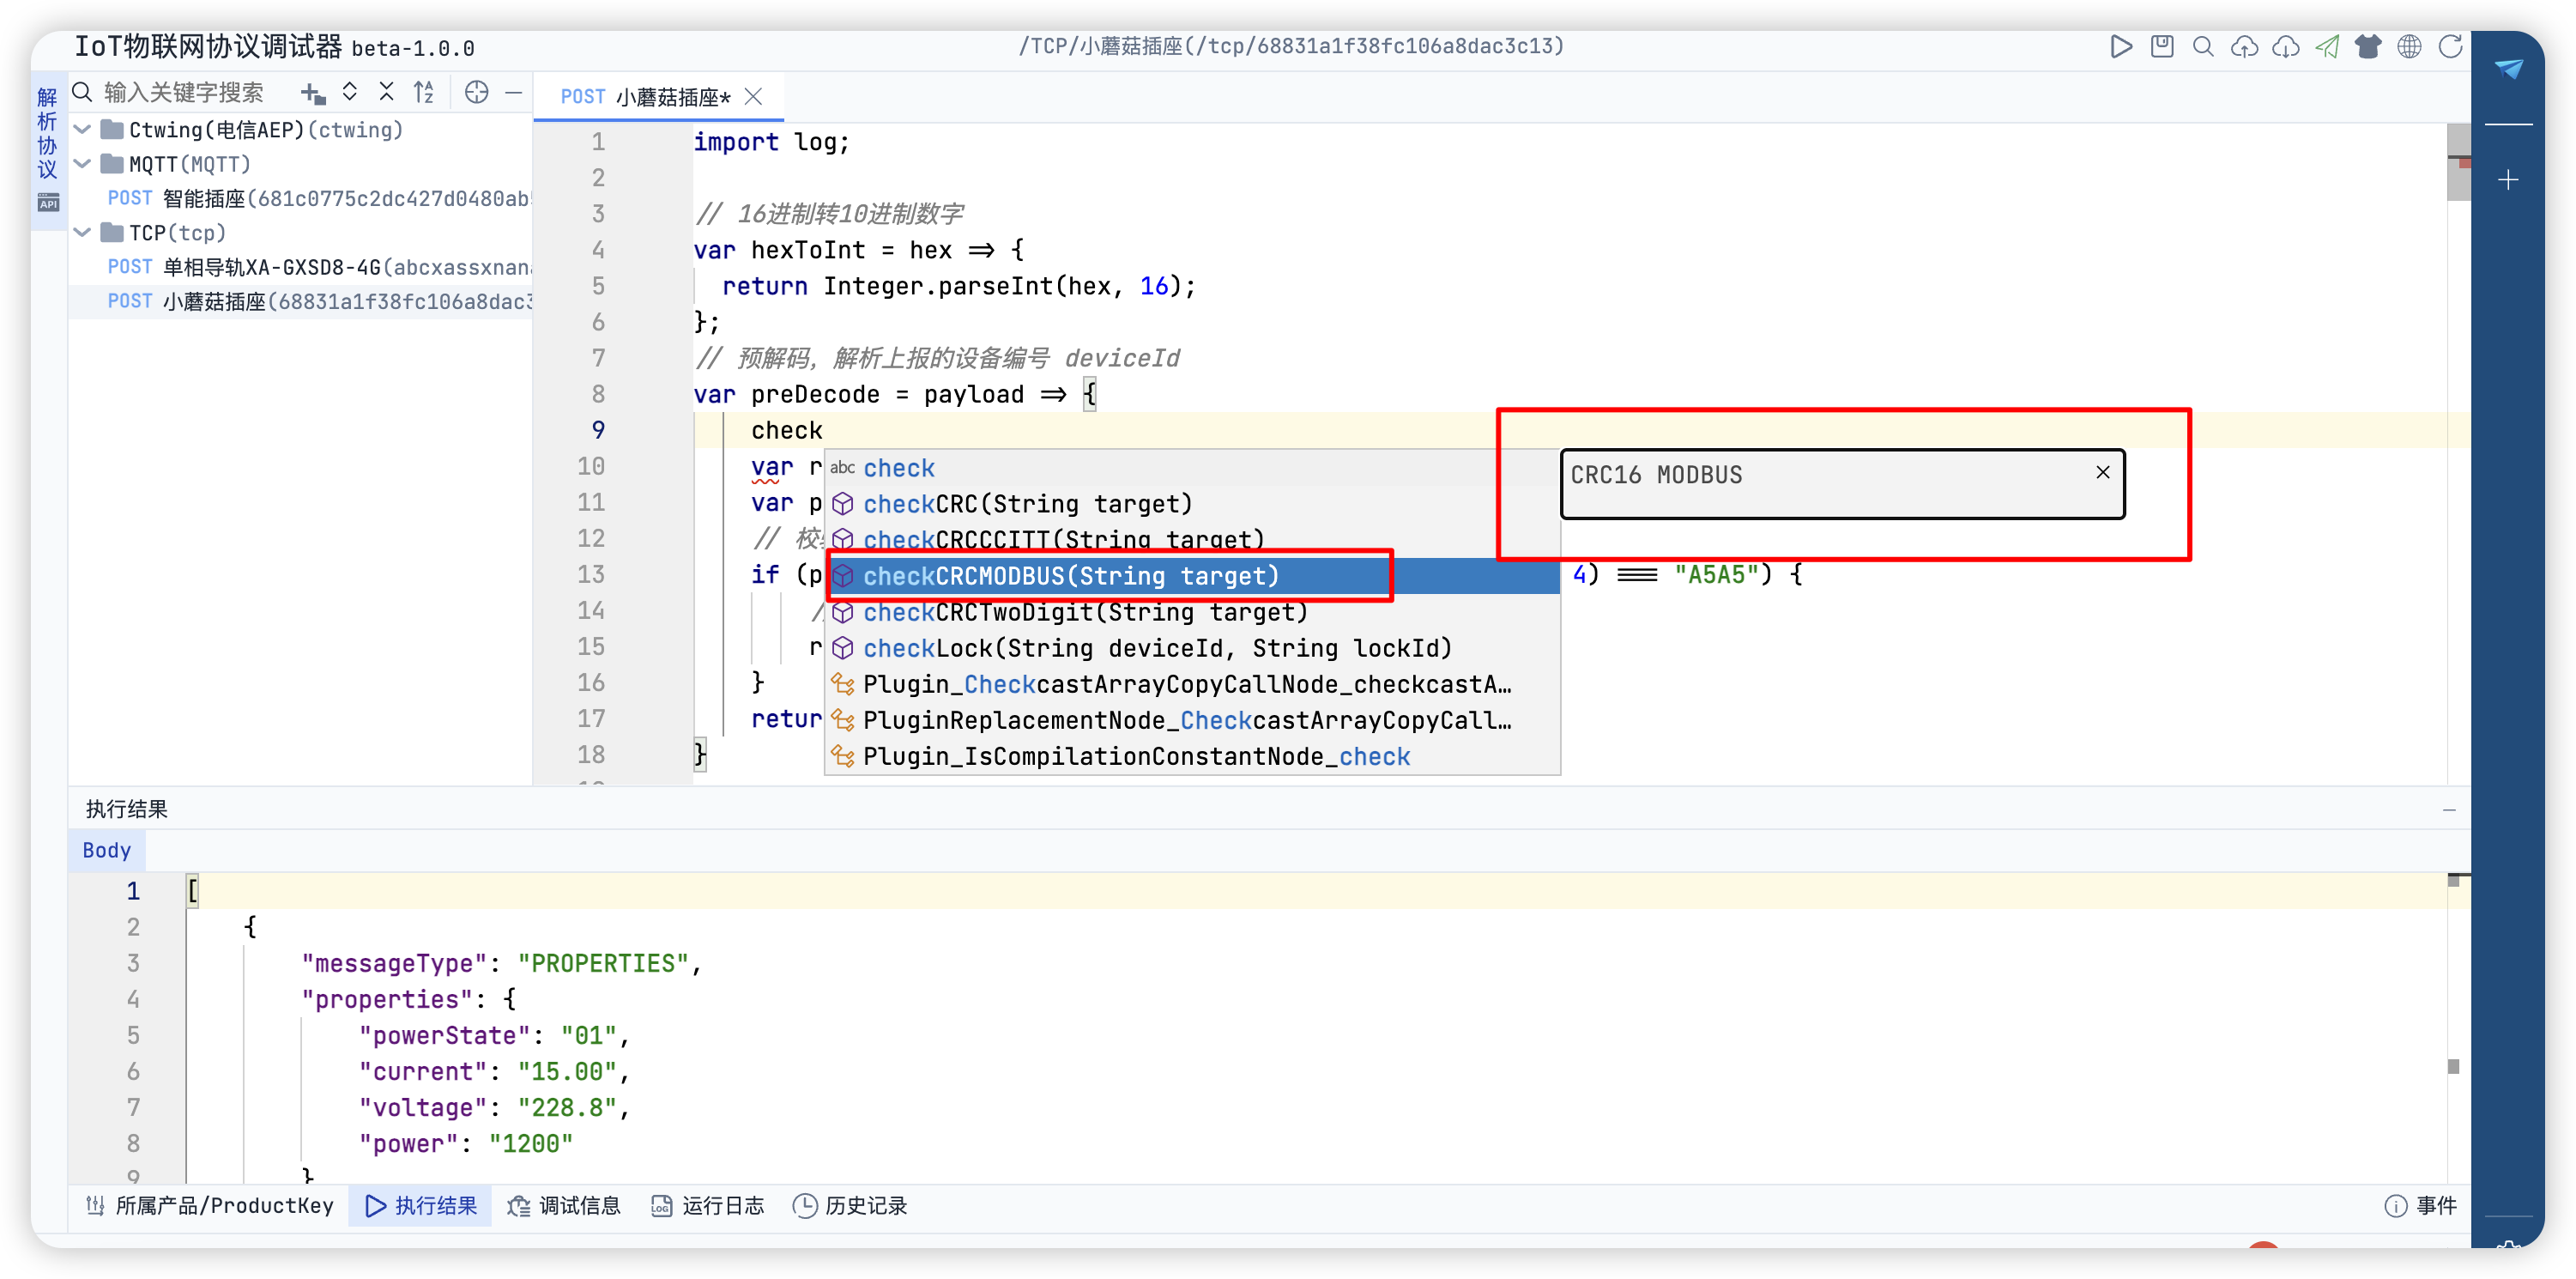Click the run script play icon

point(2120,47)
